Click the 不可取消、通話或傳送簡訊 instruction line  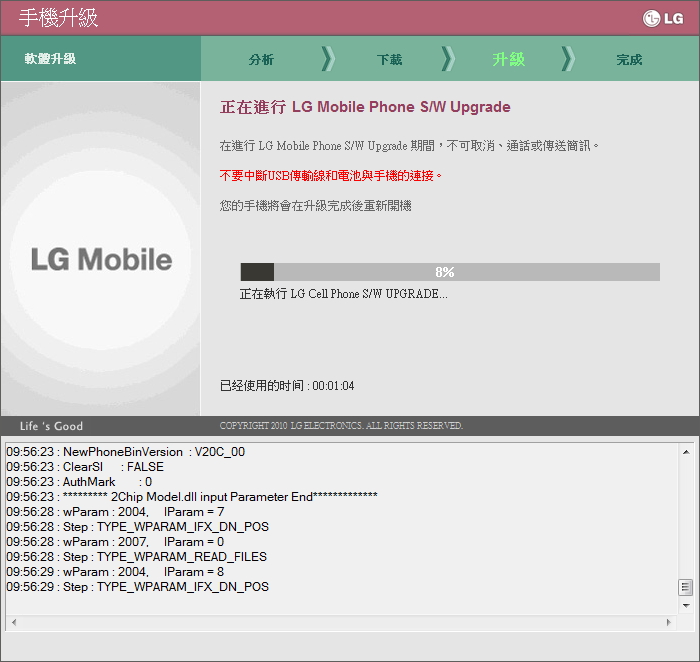coord(409,146)
